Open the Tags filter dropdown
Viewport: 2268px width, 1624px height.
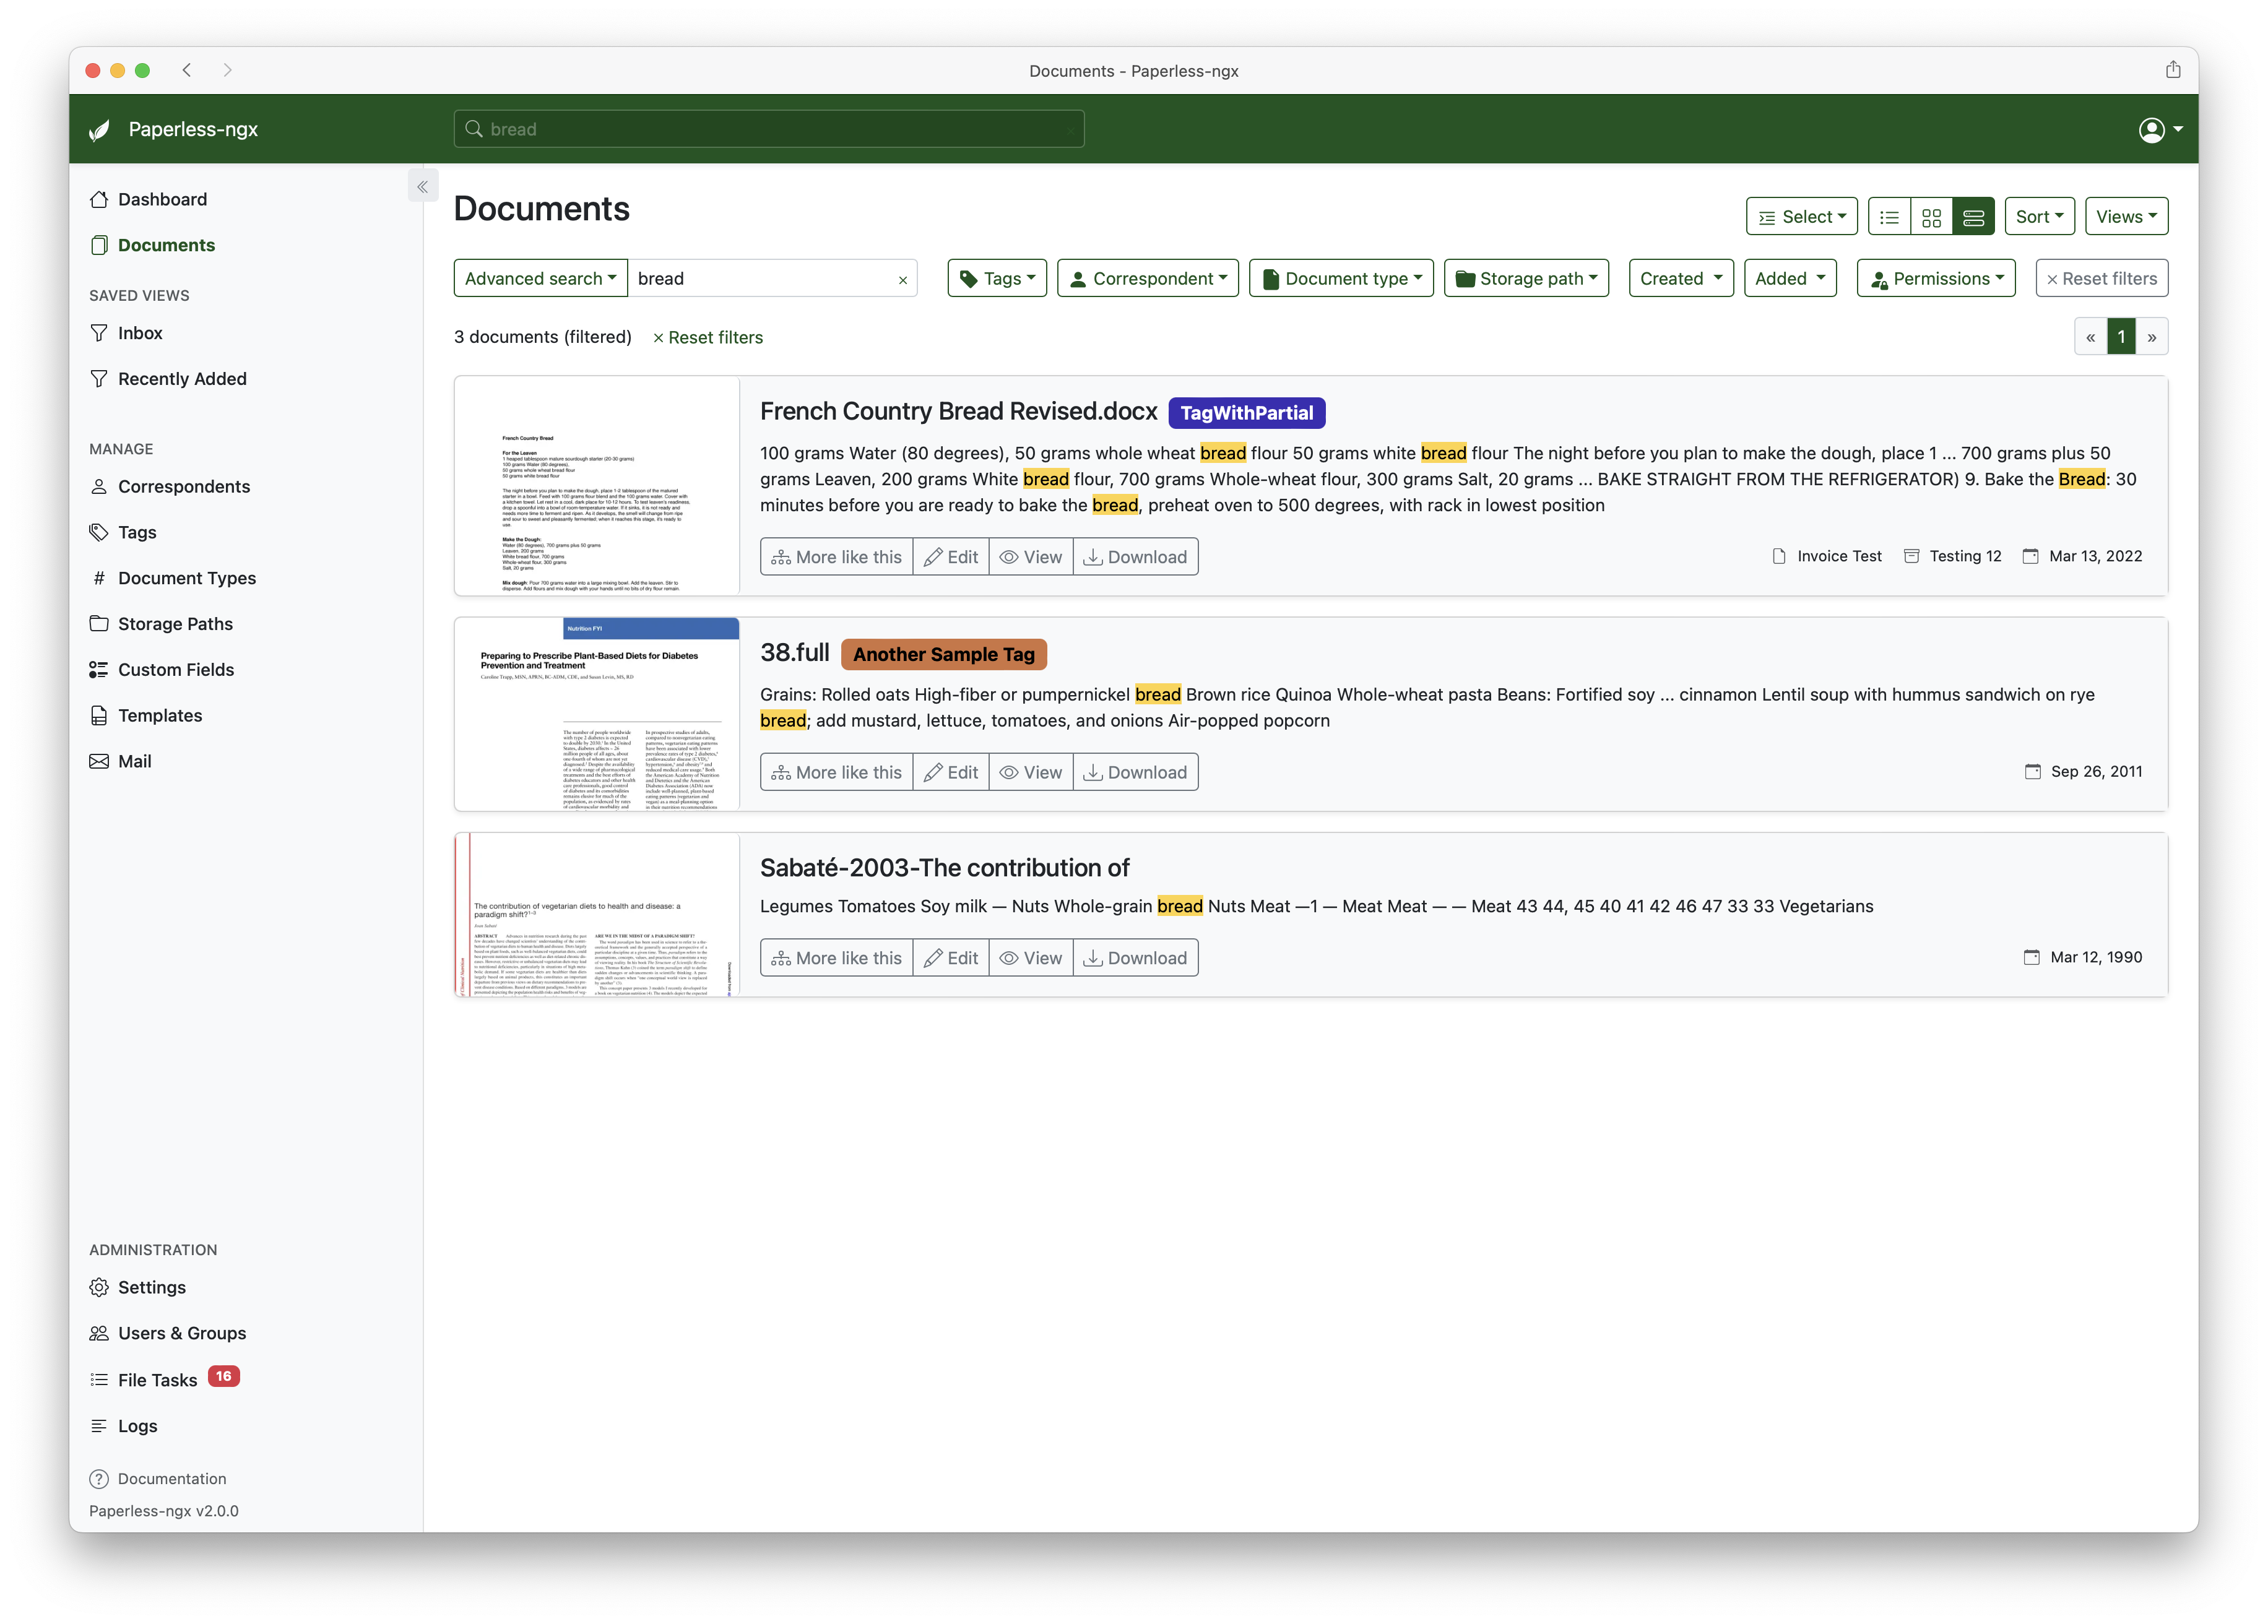[996, 279]
